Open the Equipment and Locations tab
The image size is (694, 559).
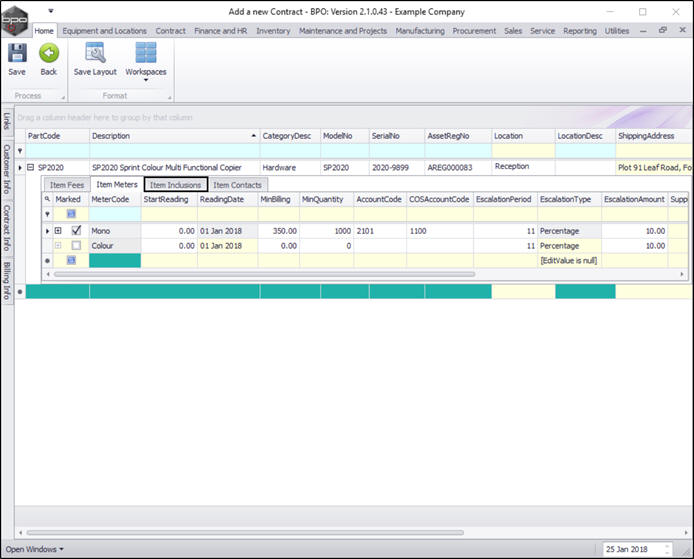104,31
